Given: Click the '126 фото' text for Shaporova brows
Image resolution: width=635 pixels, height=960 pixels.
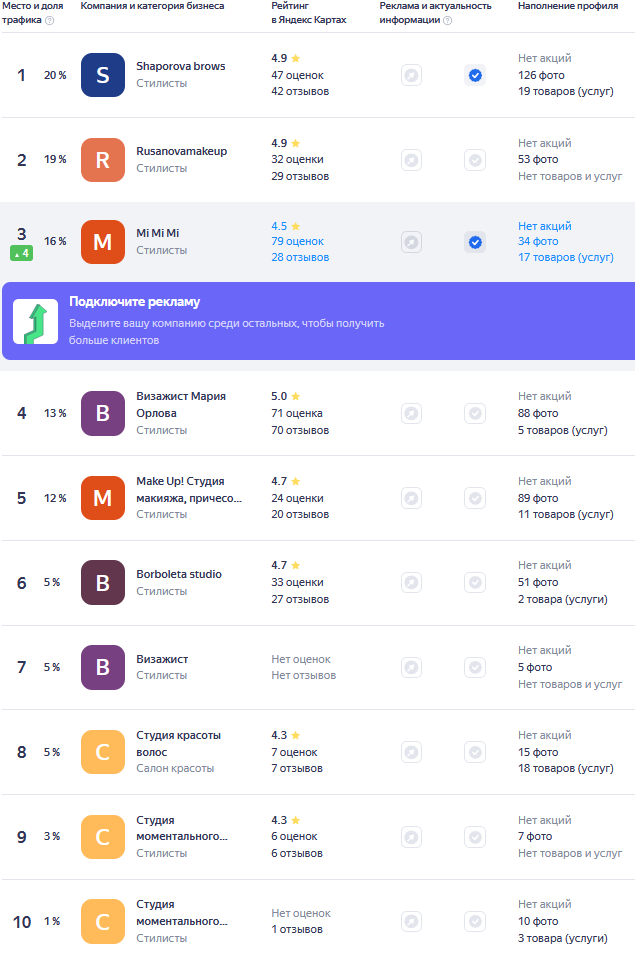Looking at the screenshot, I should point(541,75).
